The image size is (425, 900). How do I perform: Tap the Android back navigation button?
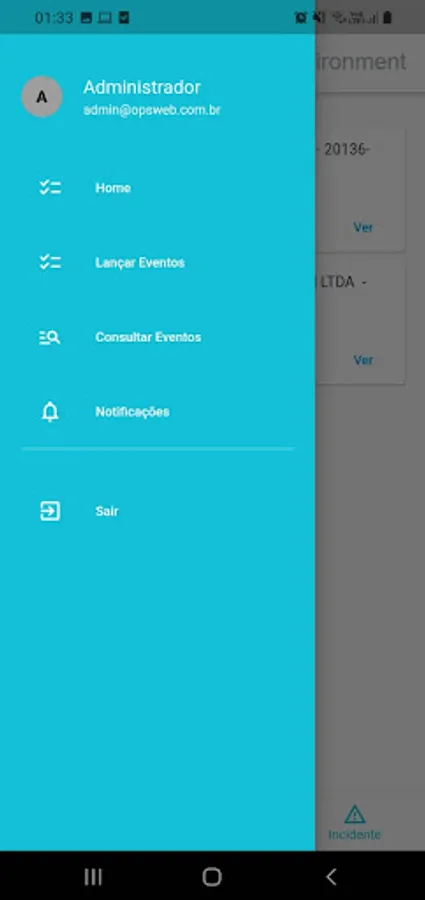point(331,876)
